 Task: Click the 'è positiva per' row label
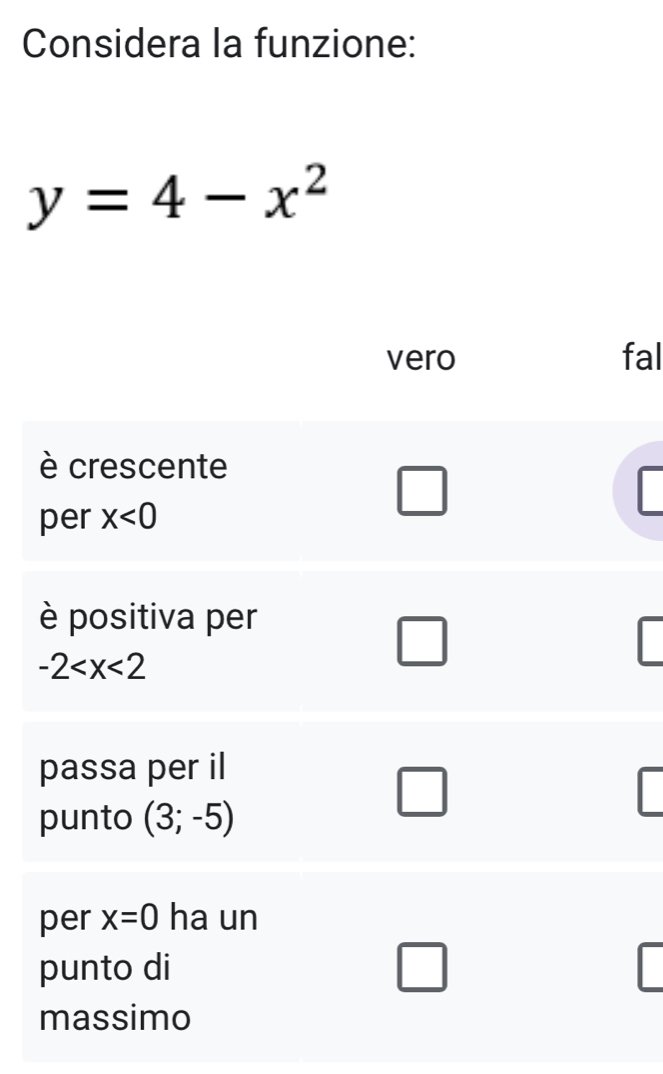point(149,617)
